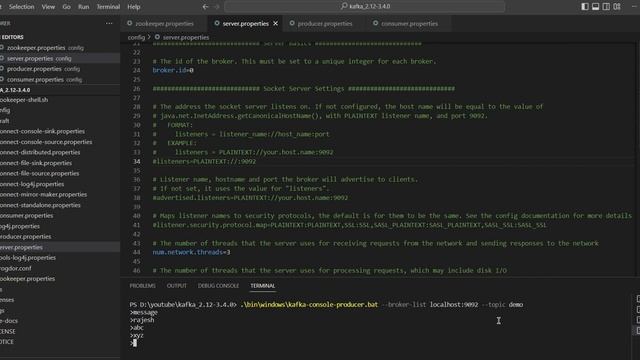Open zookeeper-shell.sh in the file tree
640x360 pixels.
coord(60,100)
